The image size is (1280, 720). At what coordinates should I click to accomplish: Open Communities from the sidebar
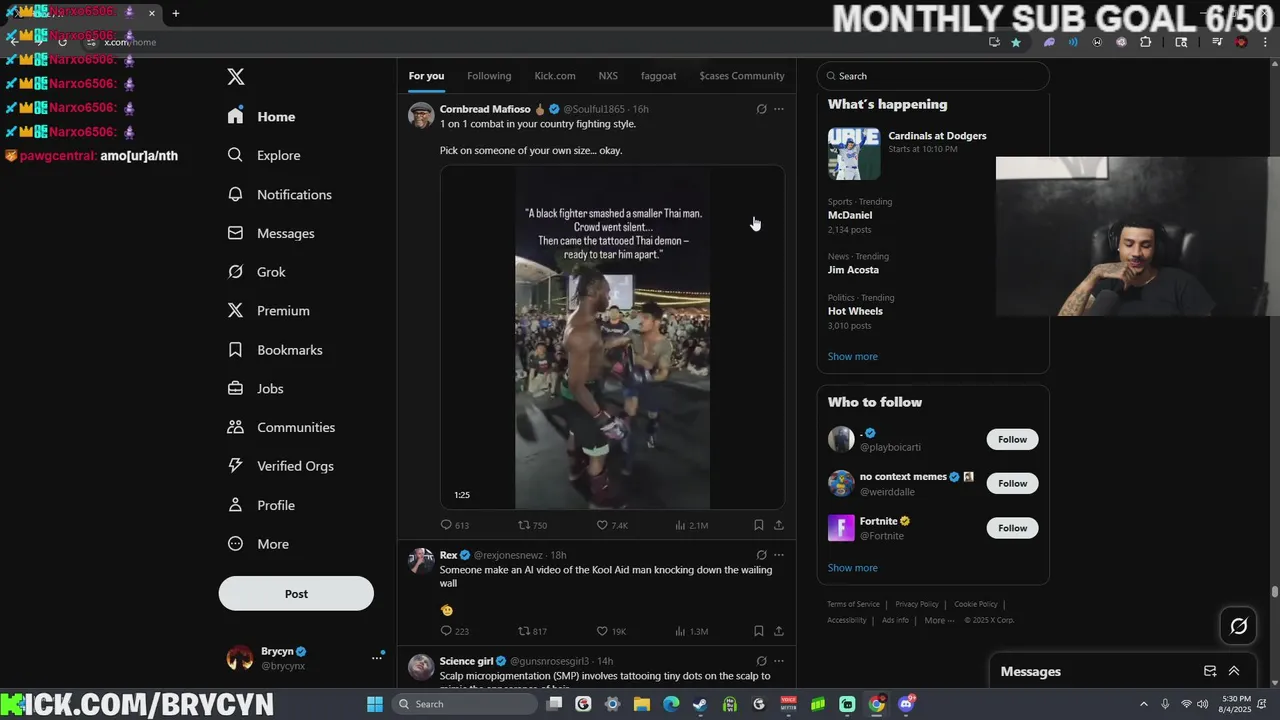point(281,427)
